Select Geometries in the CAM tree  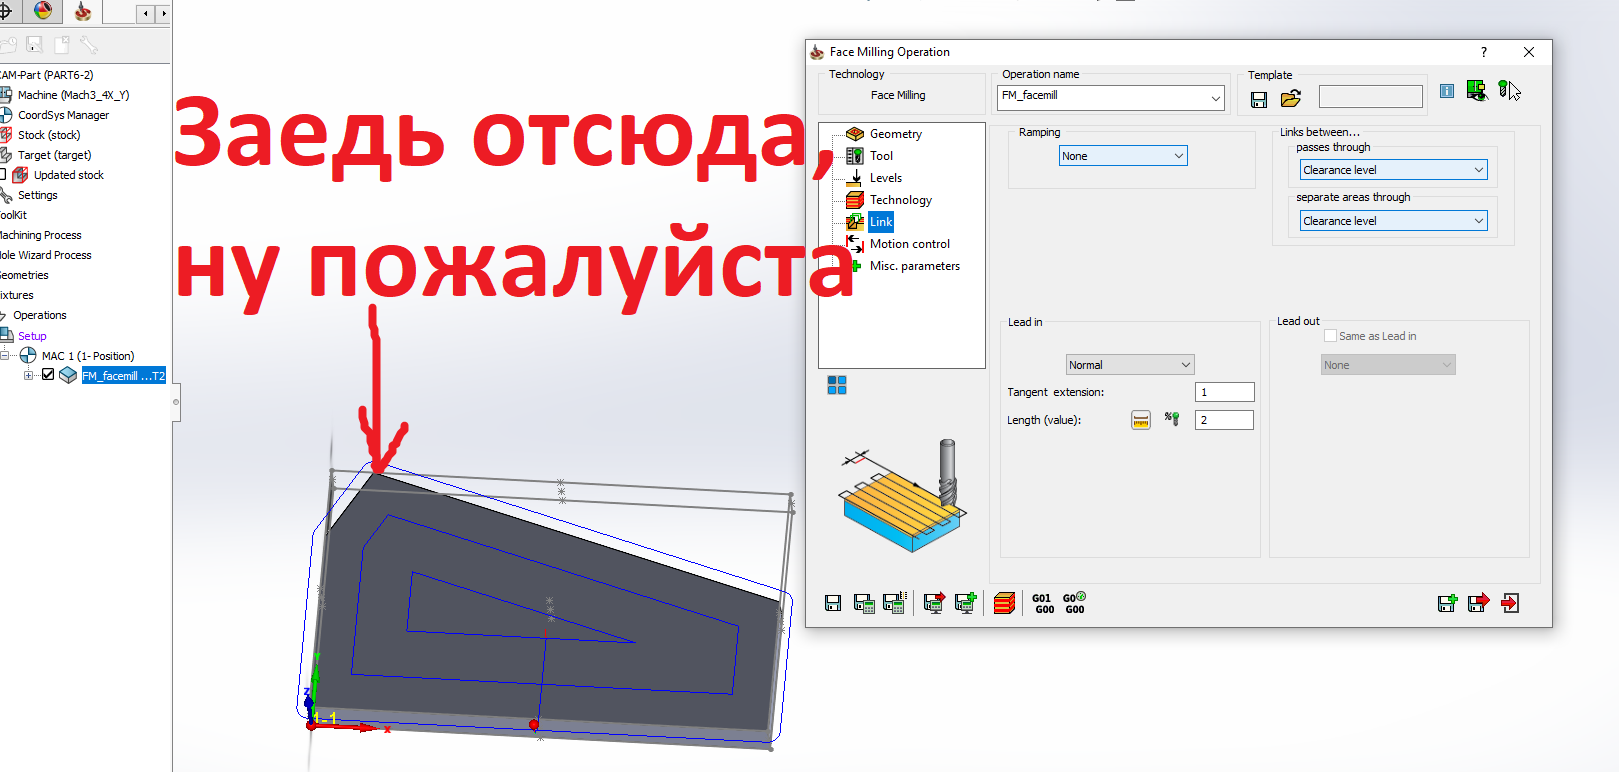point(24,275)
